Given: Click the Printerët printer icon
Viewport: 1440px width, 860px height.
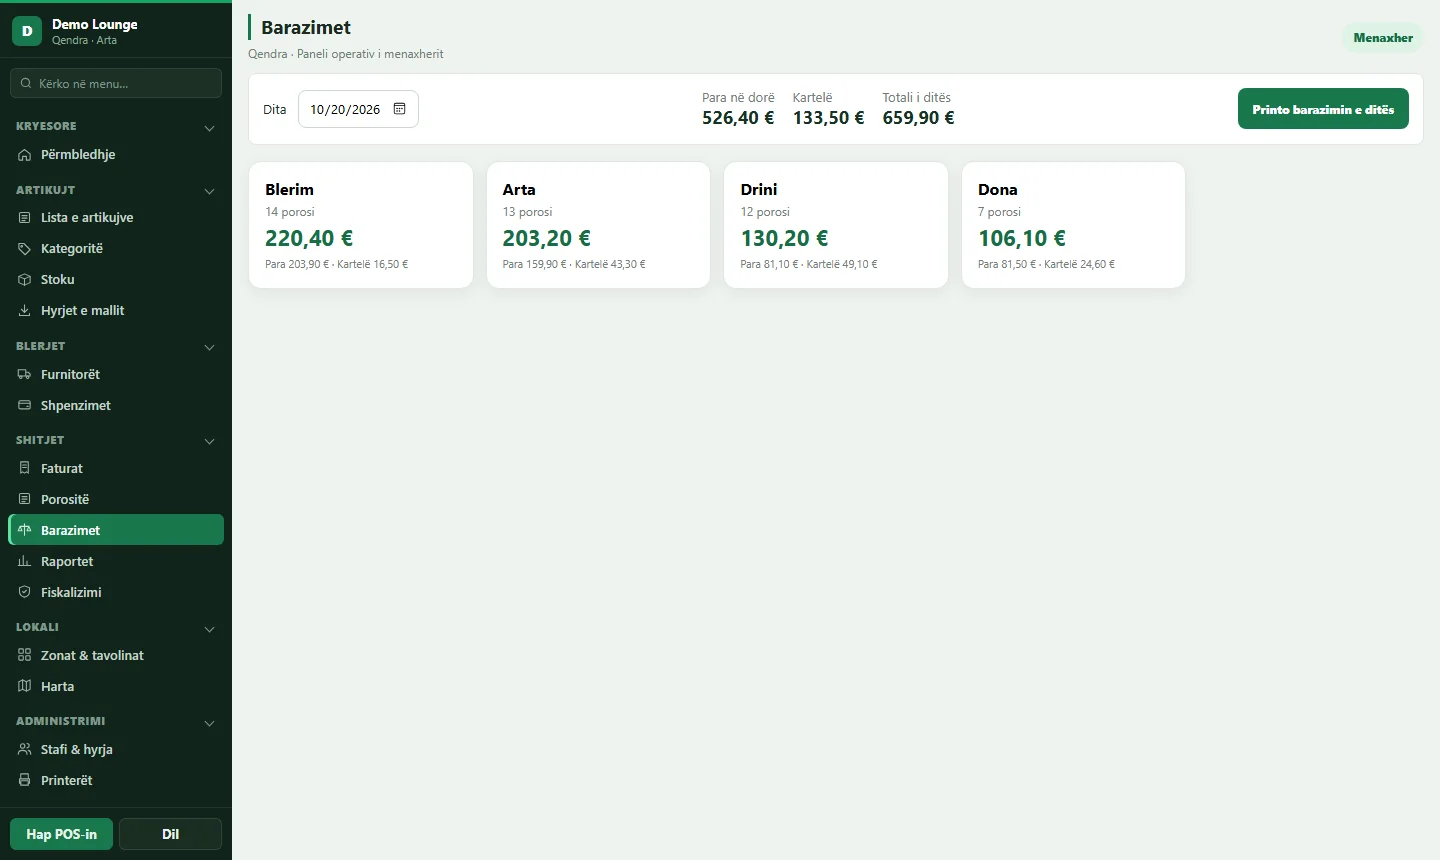Looking at the screenshot, I should [x=25, y=781].
